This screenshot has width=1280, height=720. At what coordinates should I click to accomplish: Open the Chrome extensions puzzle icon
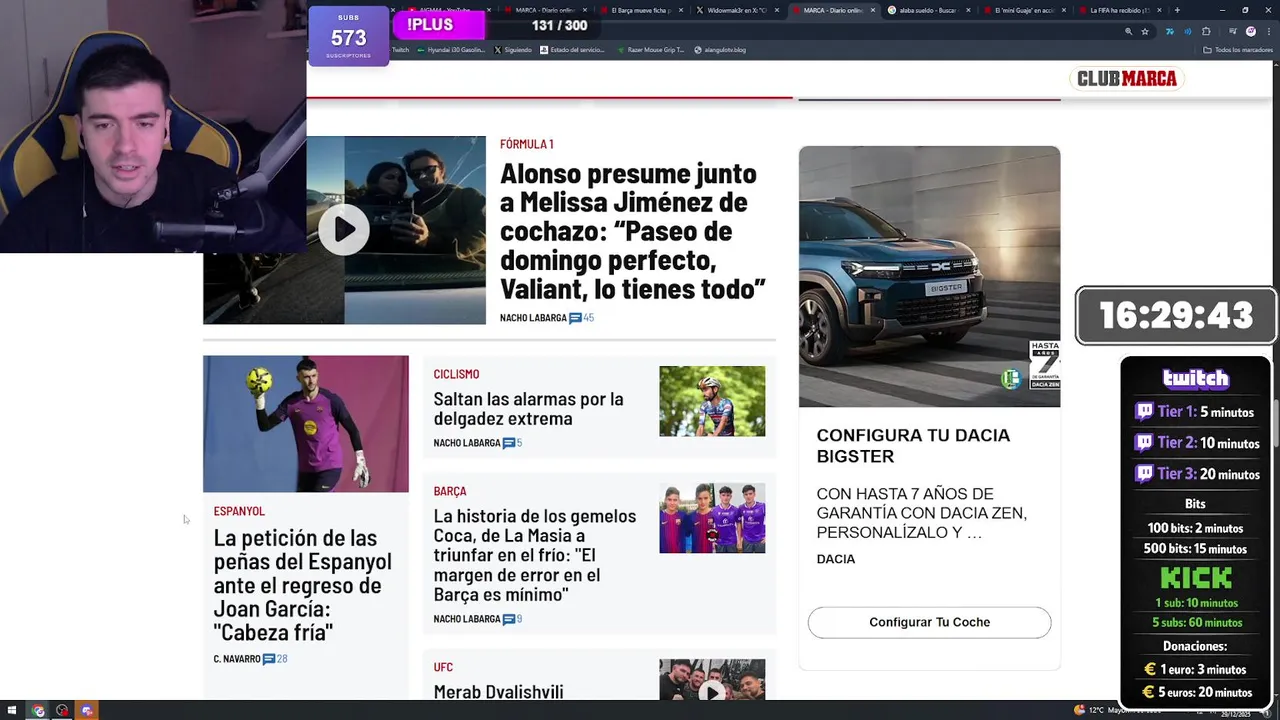[x=1206, y=31]
